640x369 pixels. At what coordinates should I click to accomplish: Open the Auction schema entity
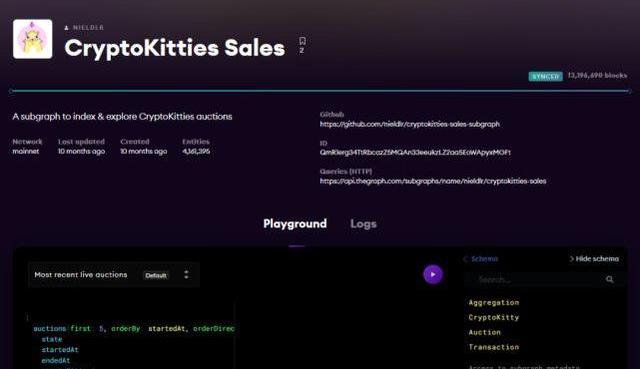[484, 332]
